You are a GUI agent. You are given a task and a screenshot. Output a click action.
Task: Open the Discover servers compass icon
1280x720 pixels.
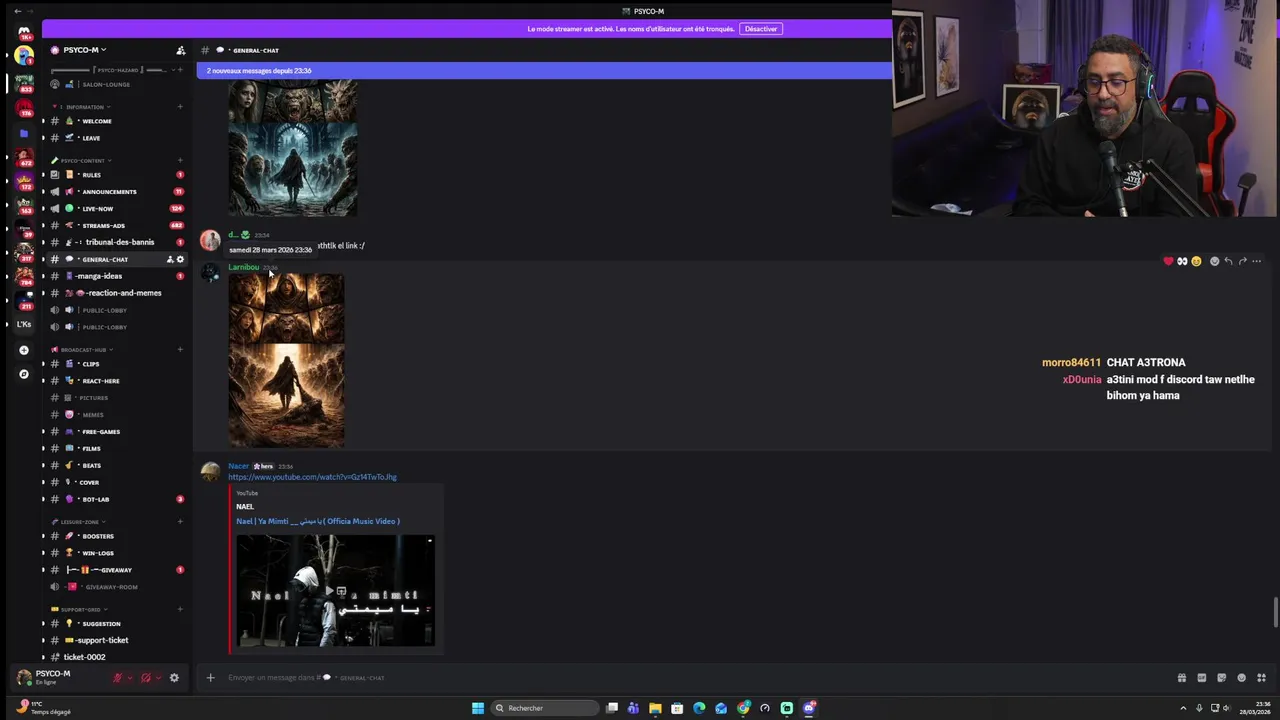(24, 374)
